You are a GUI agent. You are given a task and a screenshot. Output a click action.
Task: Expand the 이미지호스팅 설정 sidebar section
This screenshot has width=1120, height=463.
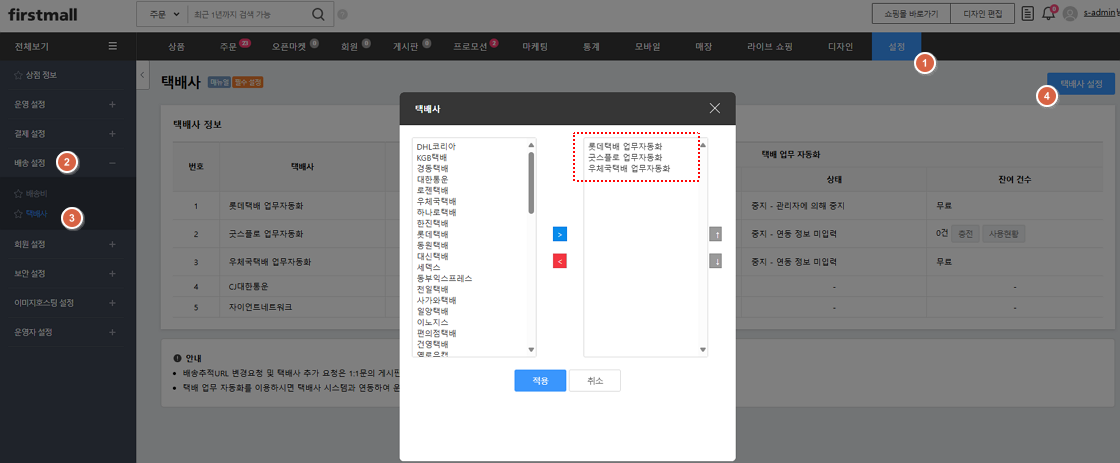pyautogui.click(x=112, y=303)
